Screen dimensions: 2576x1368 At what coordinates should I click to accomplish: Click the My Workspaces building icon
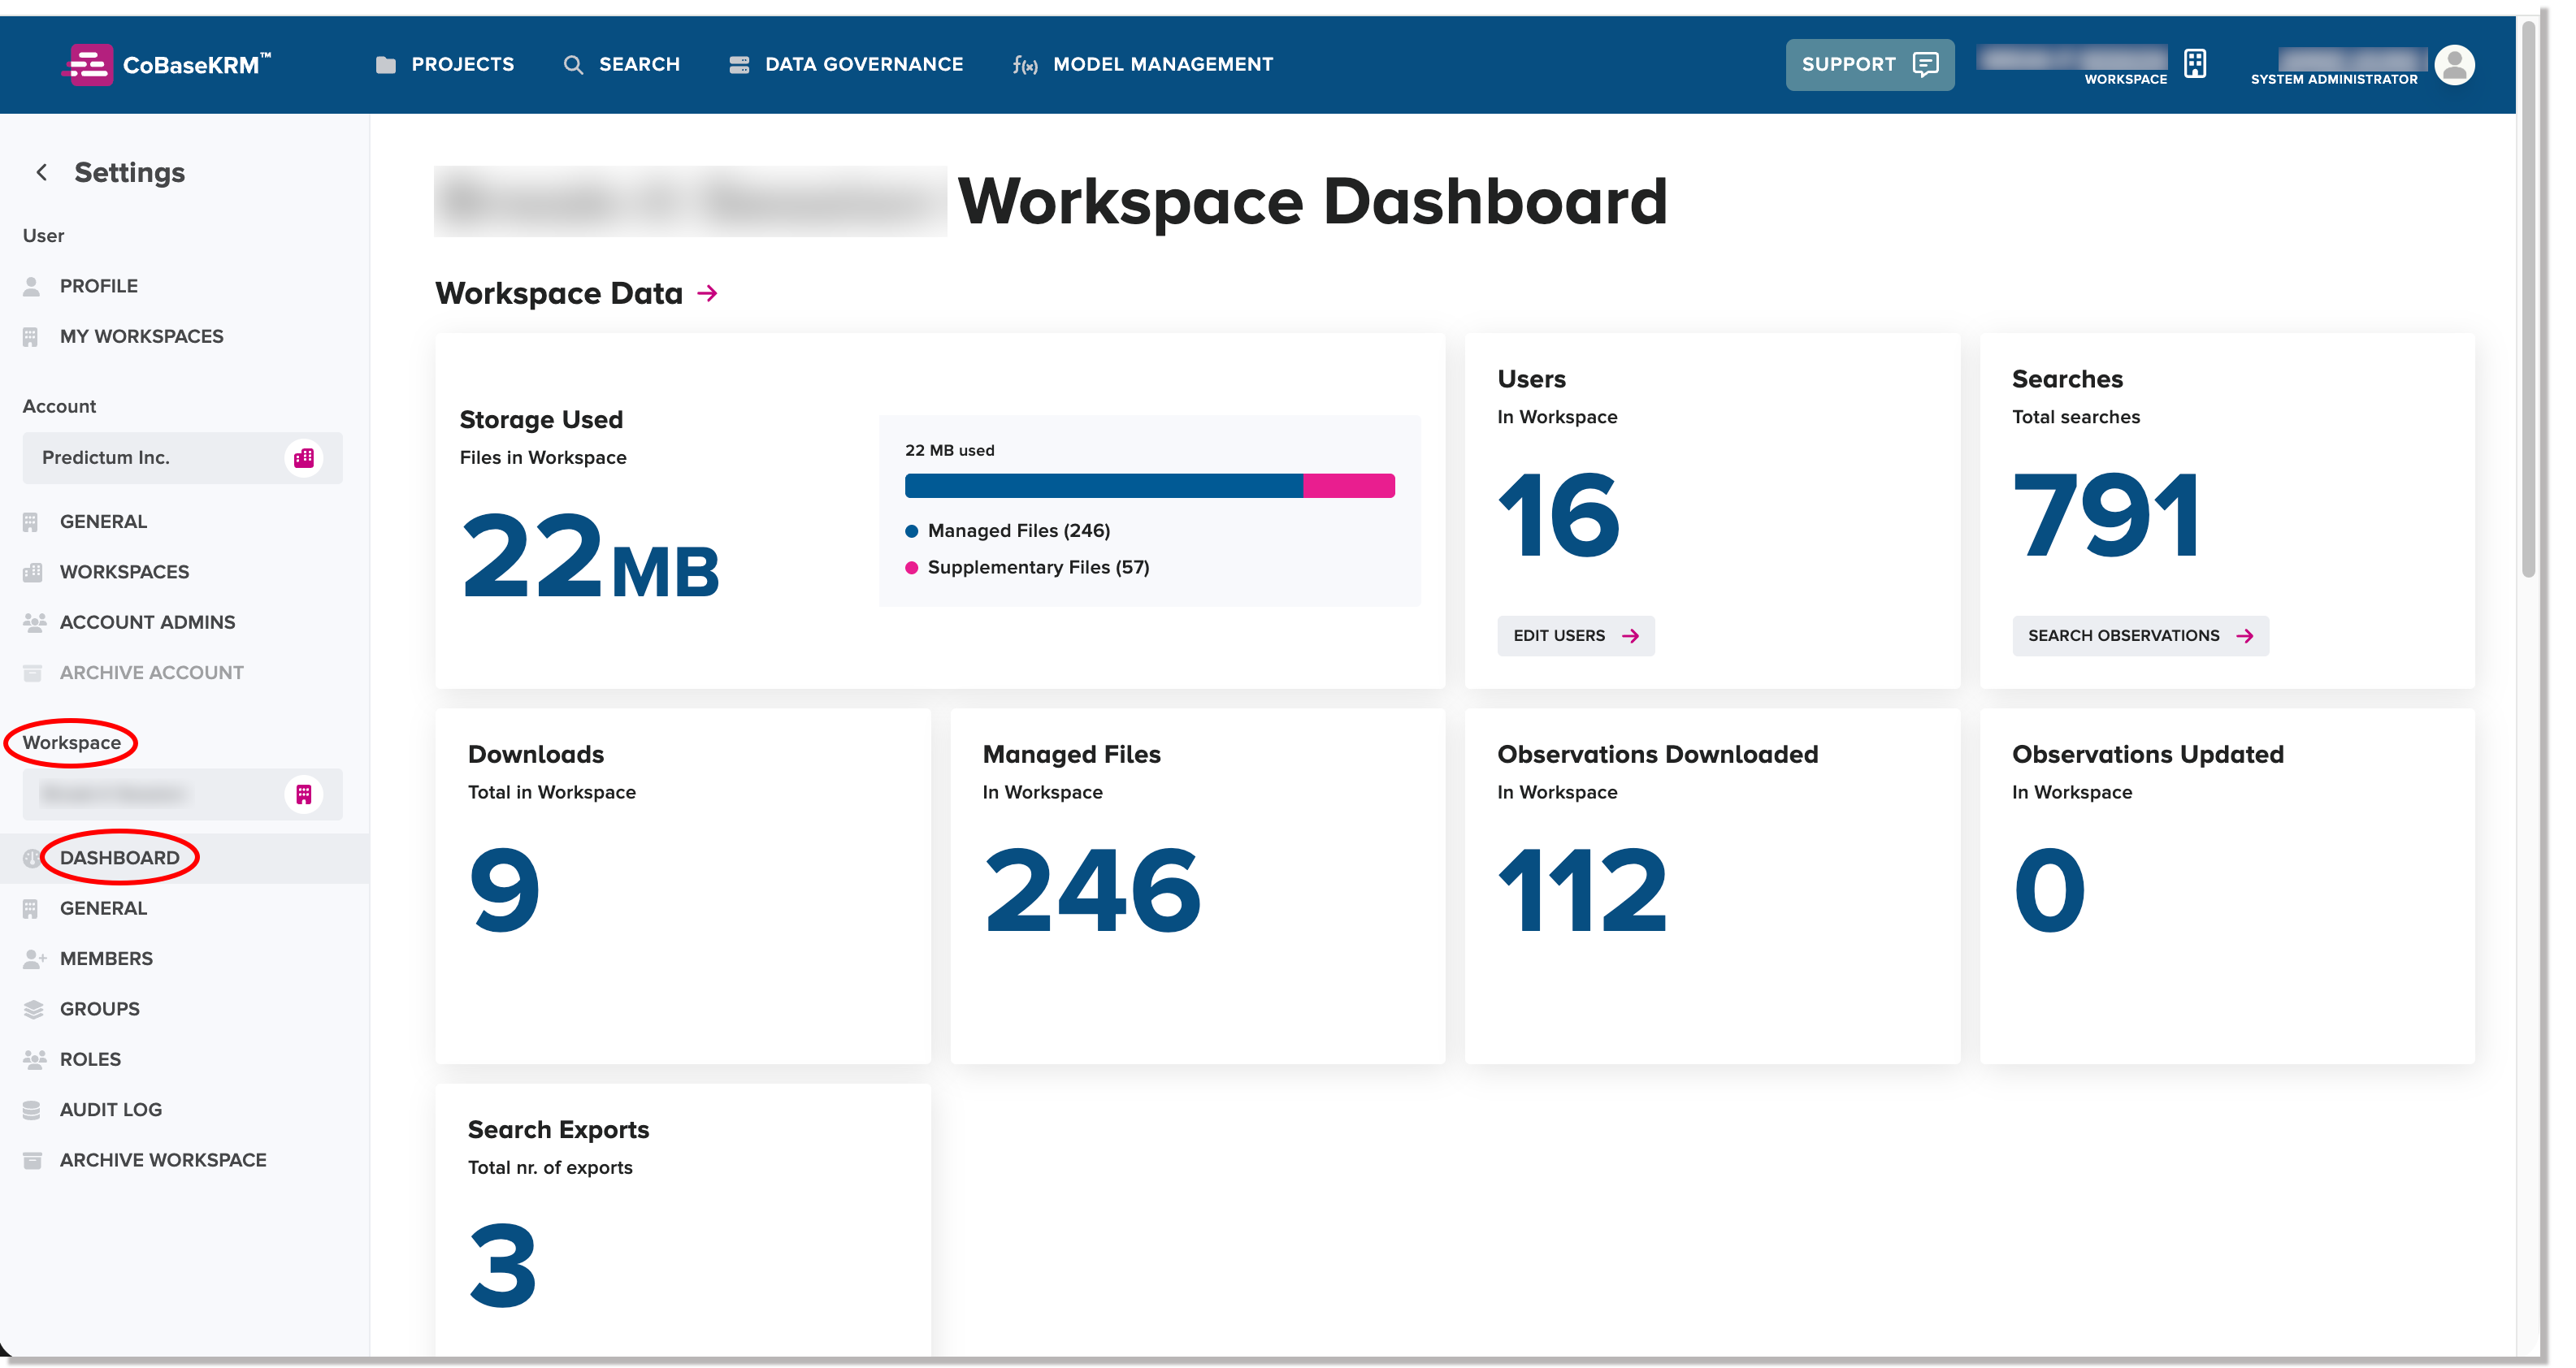[x=31, y=337]
